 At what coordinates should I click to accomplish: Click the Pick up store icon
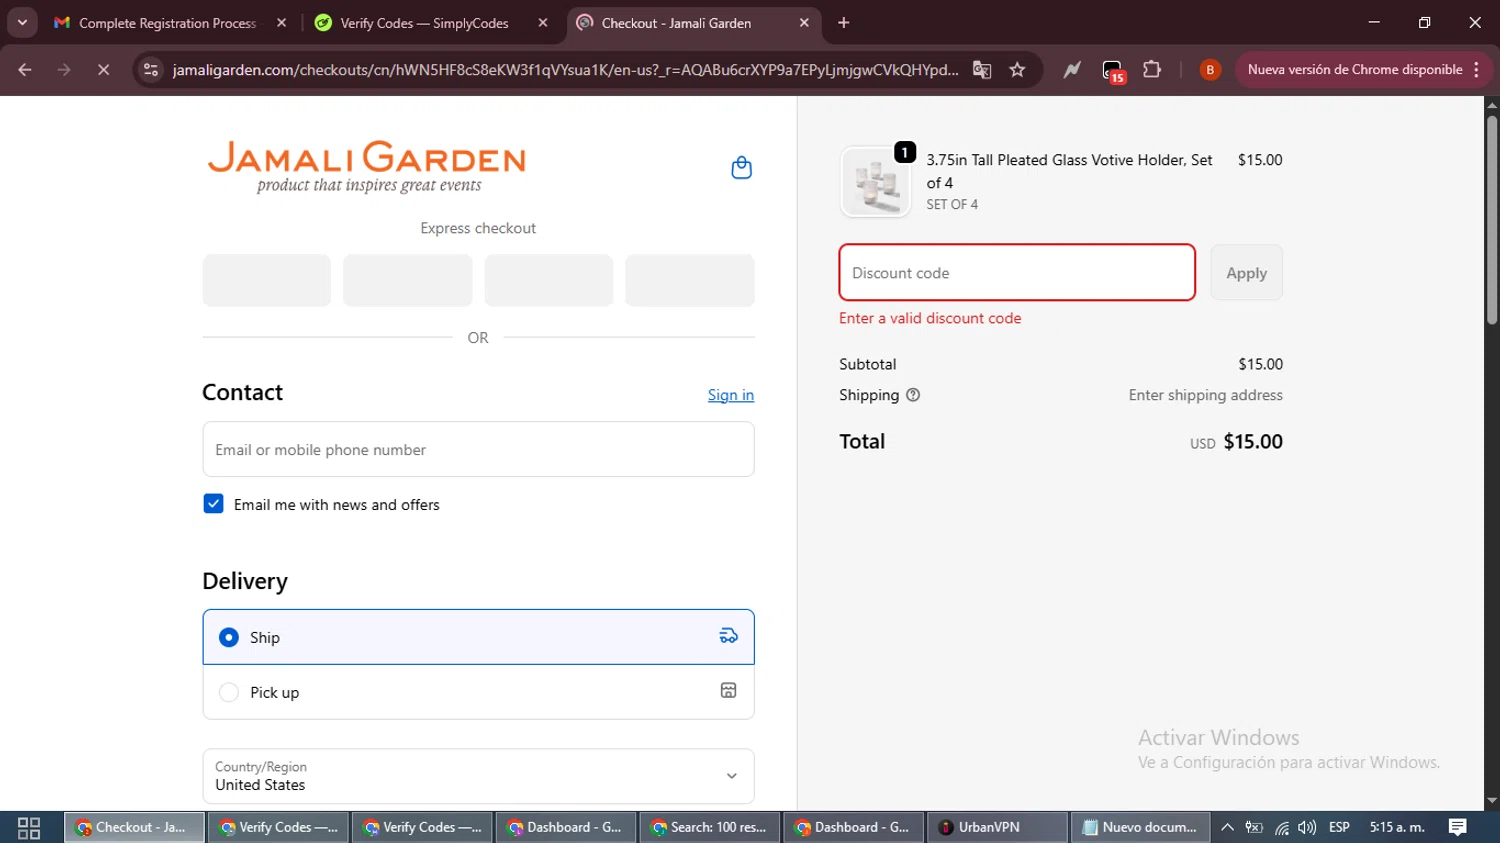coord(729,691)
